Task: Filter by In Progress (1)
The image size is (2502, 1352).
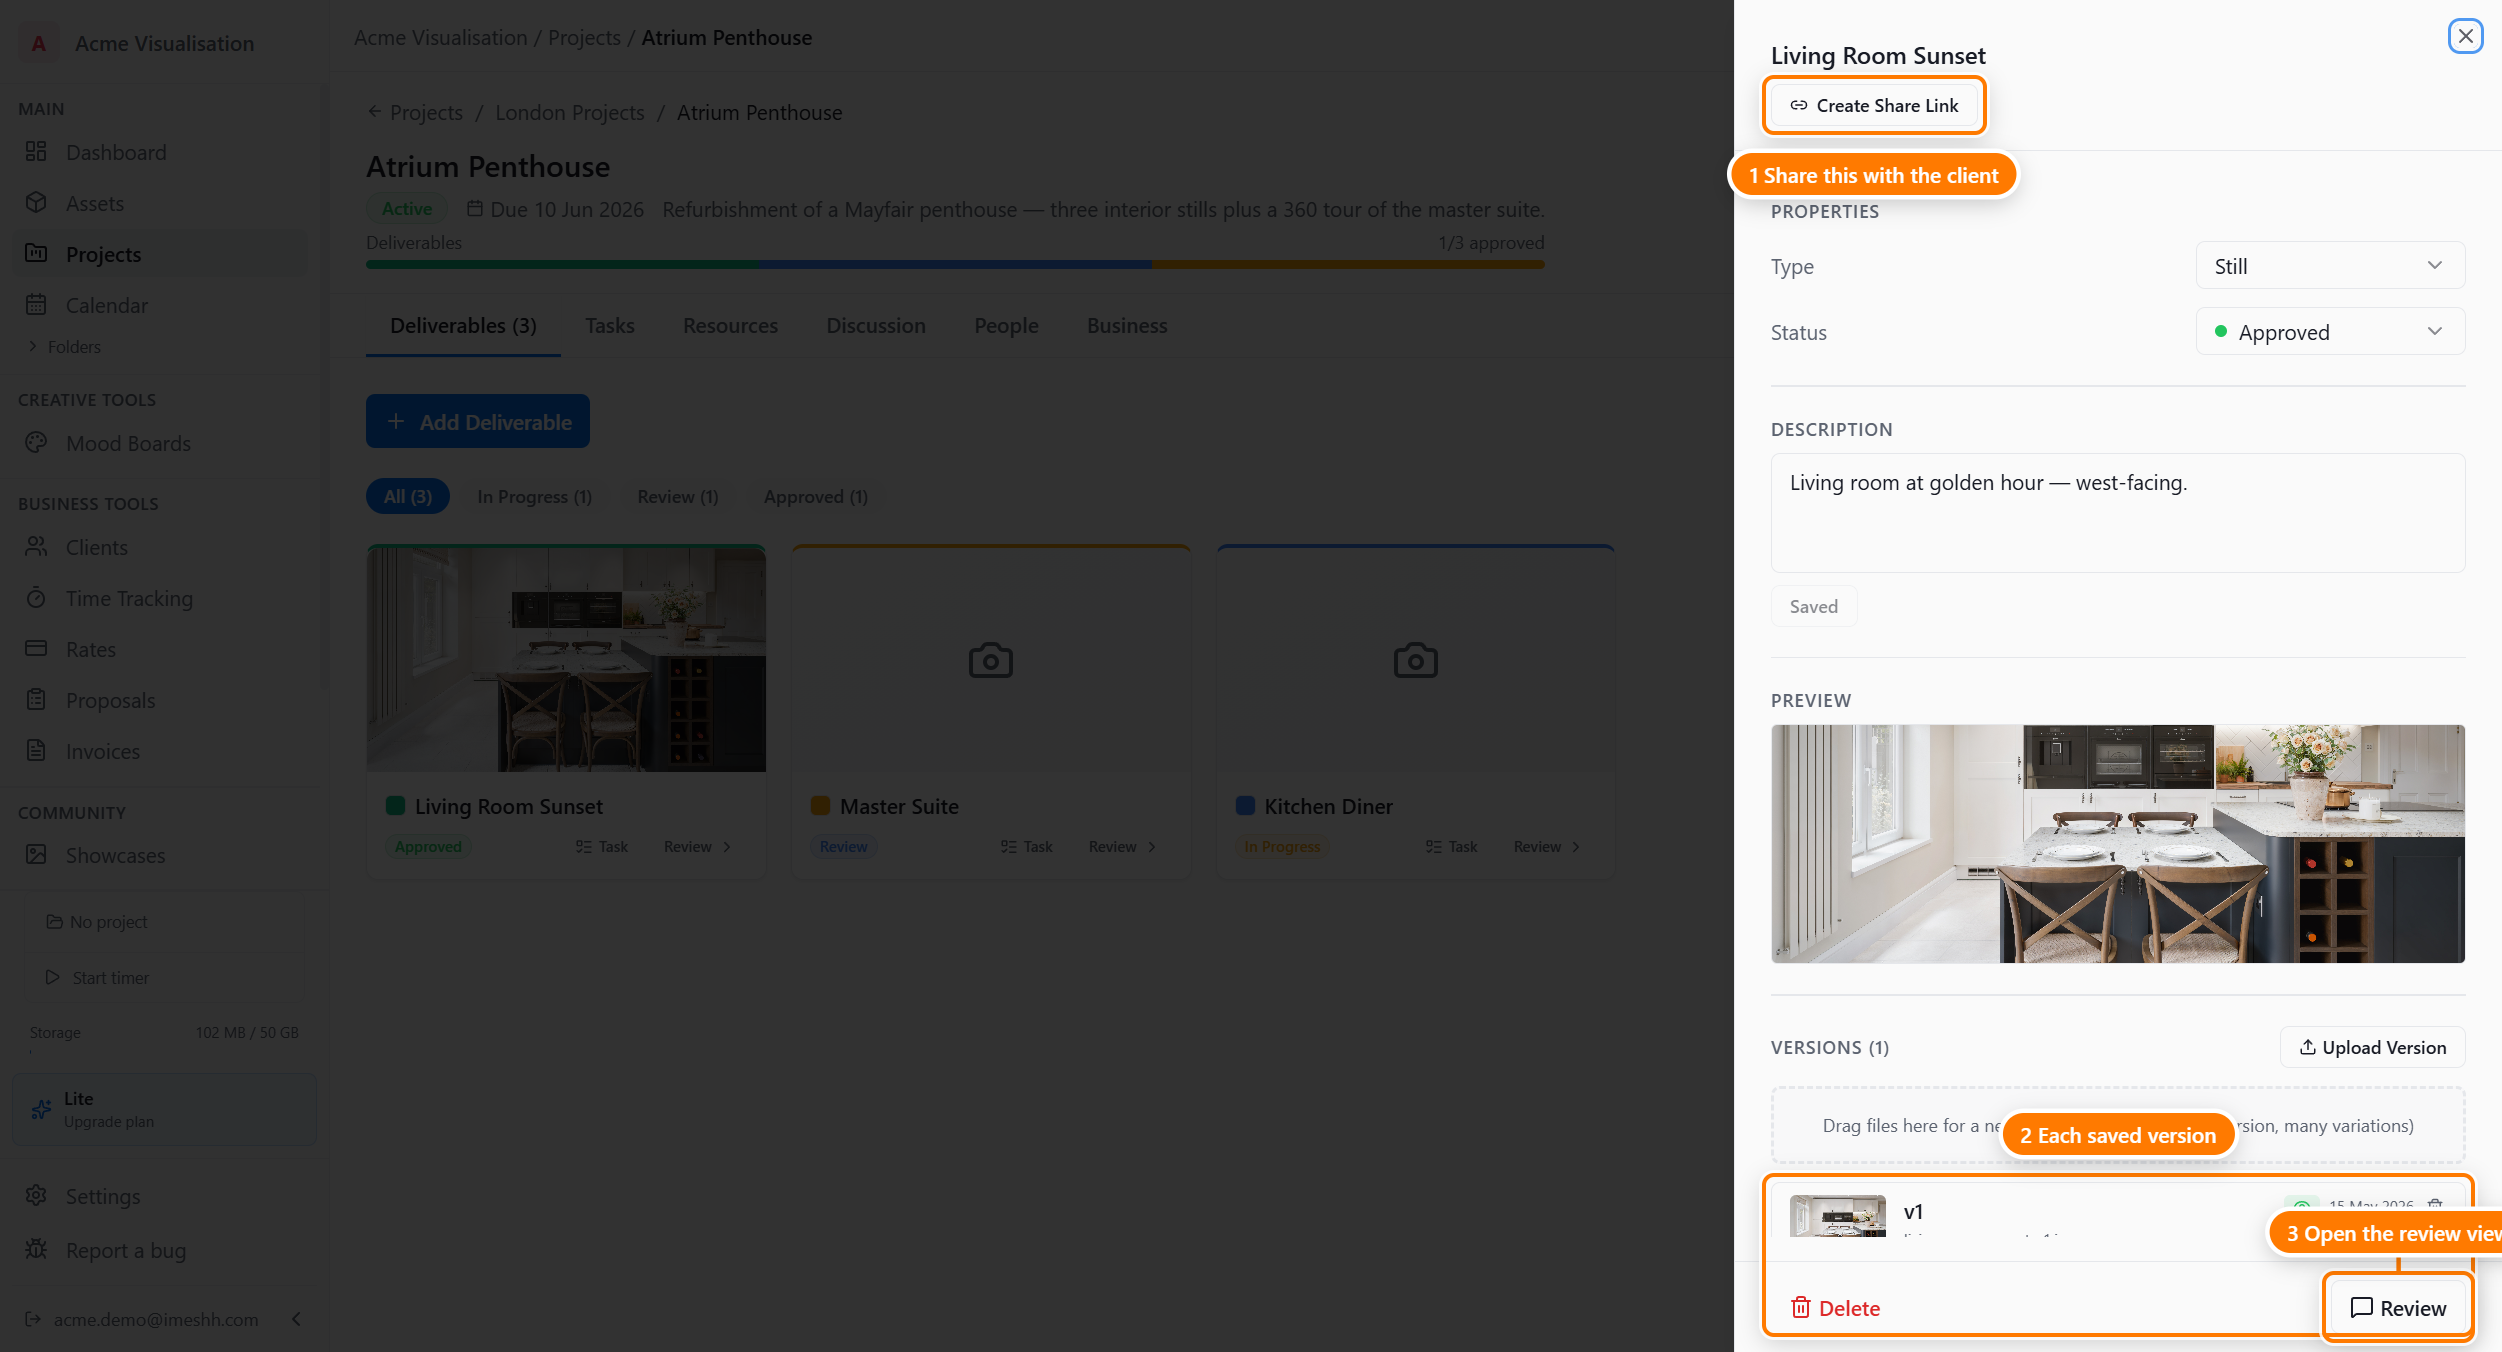Action: 534,497
